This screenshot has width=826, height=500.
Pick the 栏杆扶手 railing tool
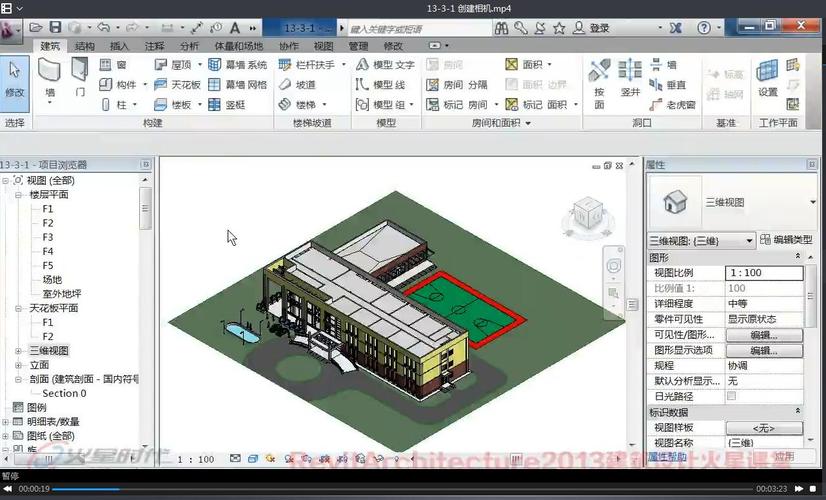(312, 65)
